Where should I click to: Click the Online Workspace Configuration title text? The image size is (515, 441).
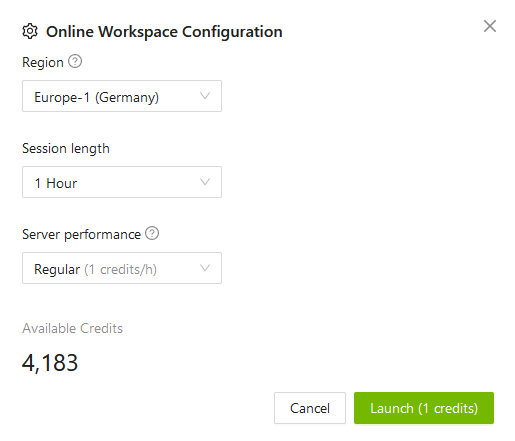pyautogui.click(x=164, y=32)
